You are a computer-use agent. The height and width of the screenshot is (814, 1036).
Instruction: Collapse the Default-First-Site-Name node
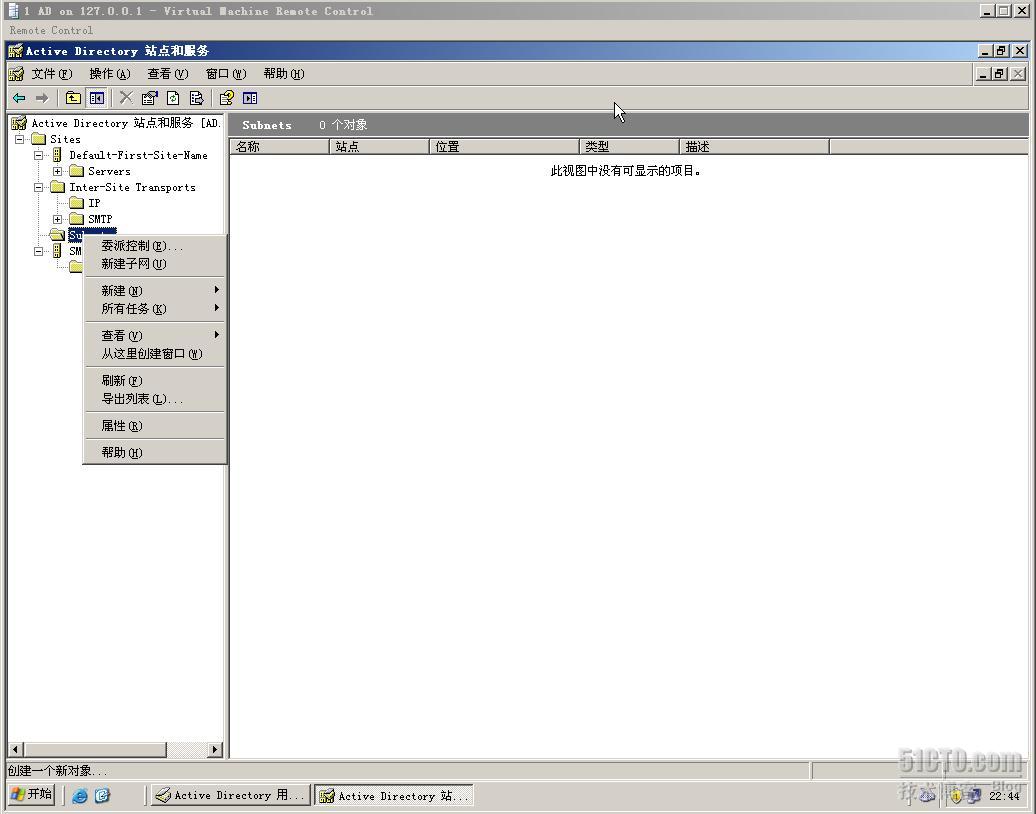coord(38,155)
